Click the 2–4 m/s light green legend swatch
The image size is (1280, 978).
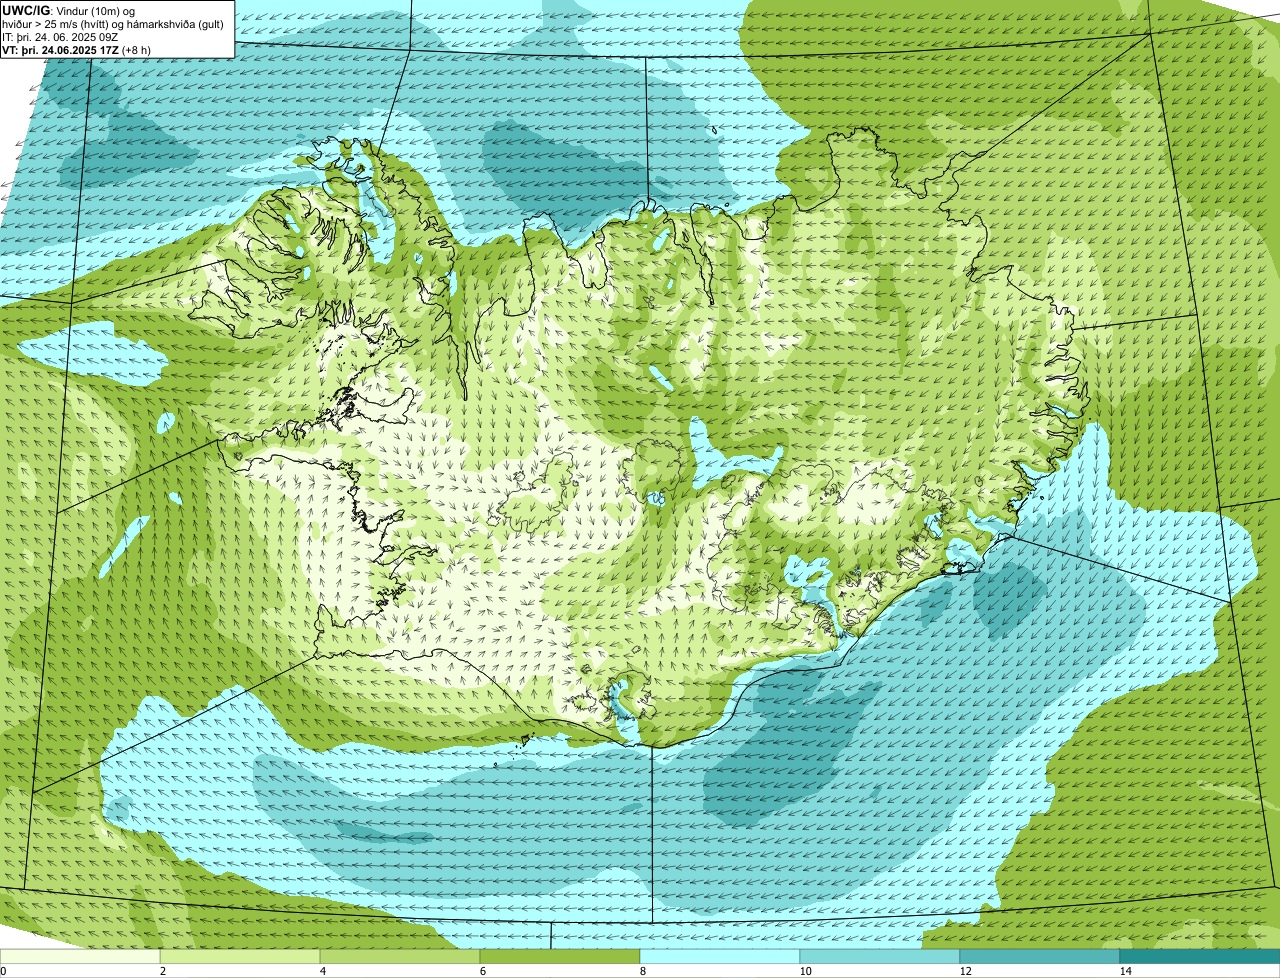coord(240,956)
